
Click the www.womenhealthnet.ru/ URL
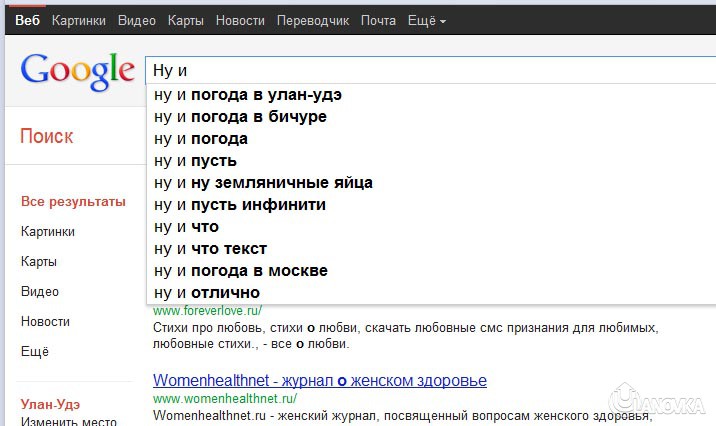pyautogui.click(x=225, y=399)
